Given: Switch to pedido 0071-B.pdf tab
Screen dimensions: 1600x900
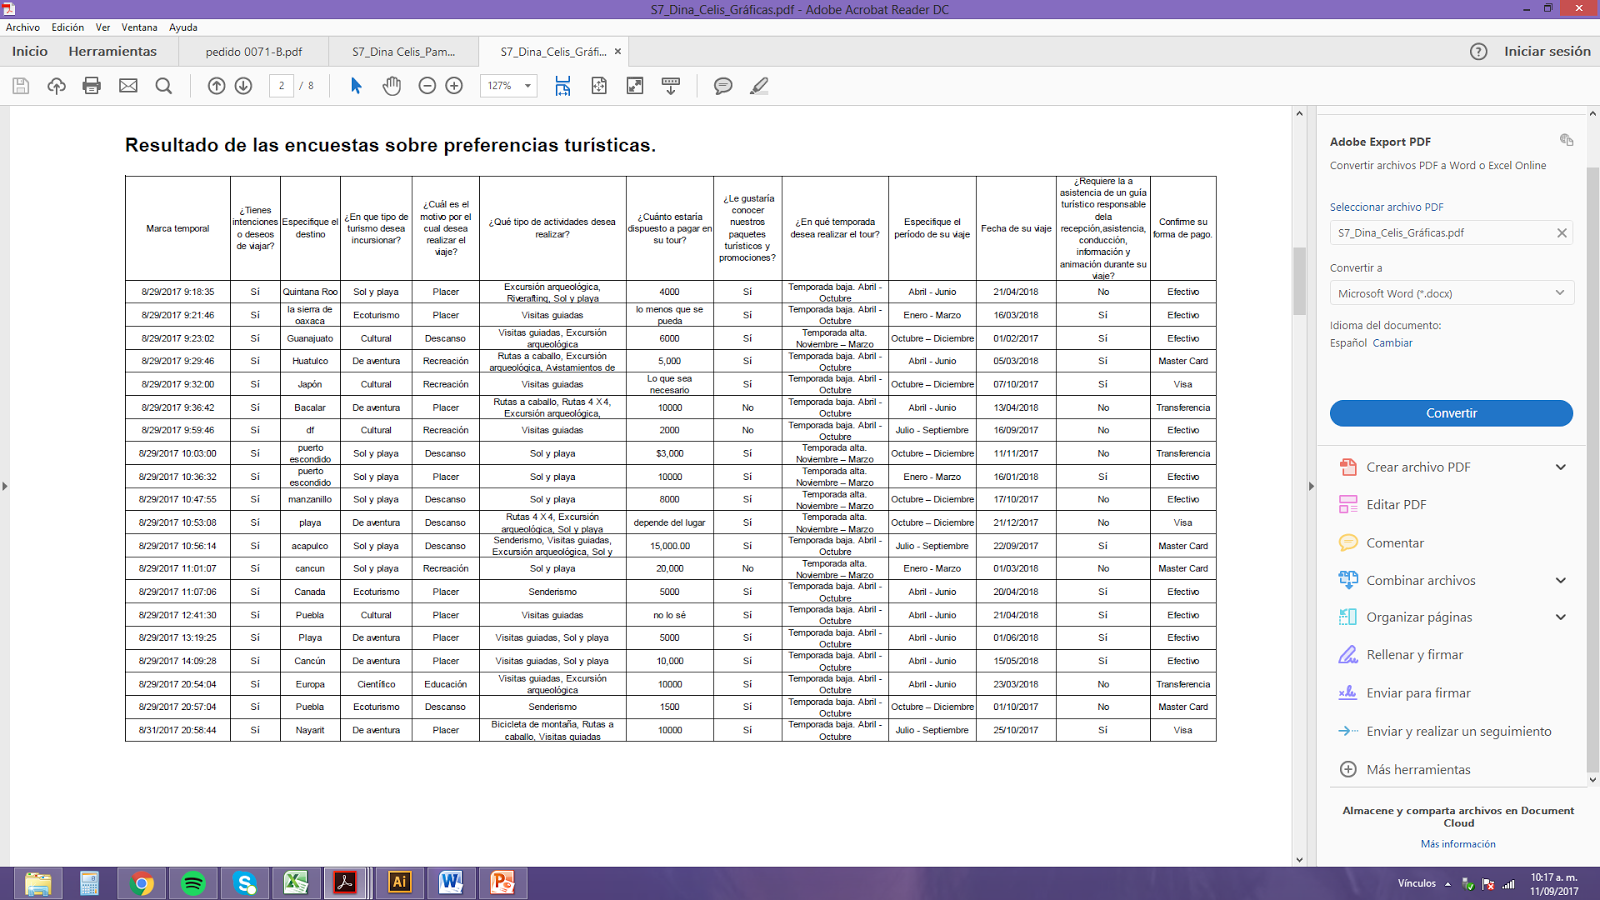Looking at the screenshot, I should coord(254,52).
